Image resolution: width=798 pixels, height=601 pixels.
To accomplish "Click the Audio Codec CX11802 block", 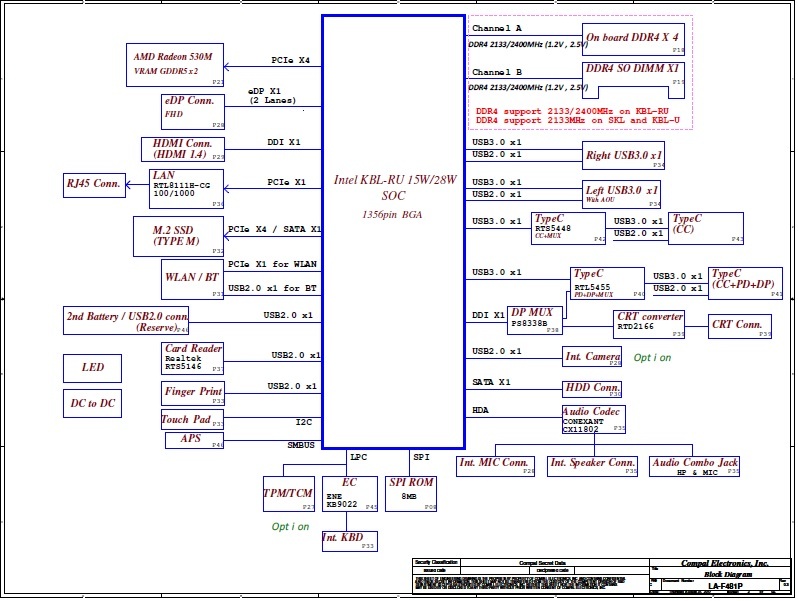I will (x=593, y=419).
